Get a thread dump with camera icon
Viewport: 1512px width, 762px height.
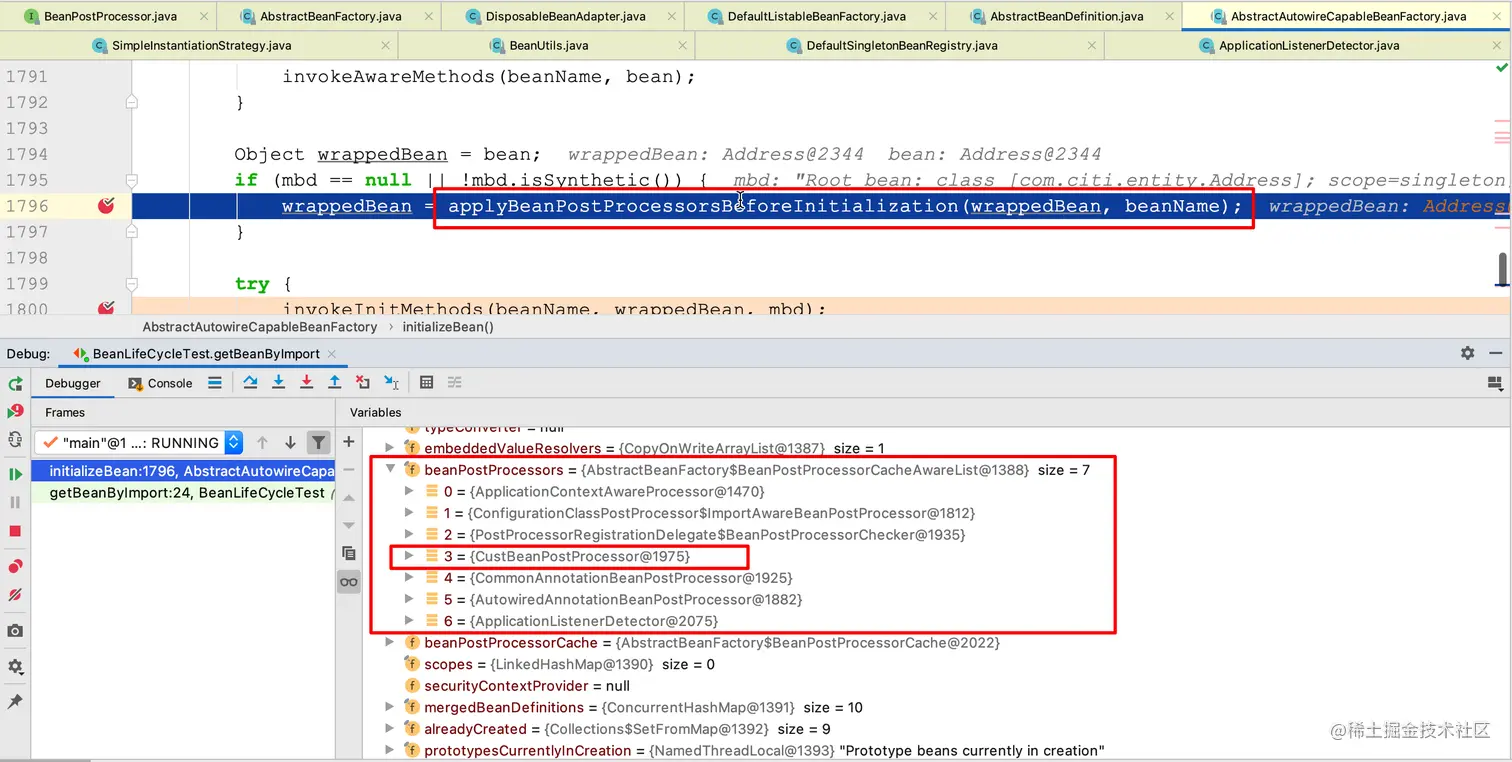pyautogui.click(x=15, y=631)
